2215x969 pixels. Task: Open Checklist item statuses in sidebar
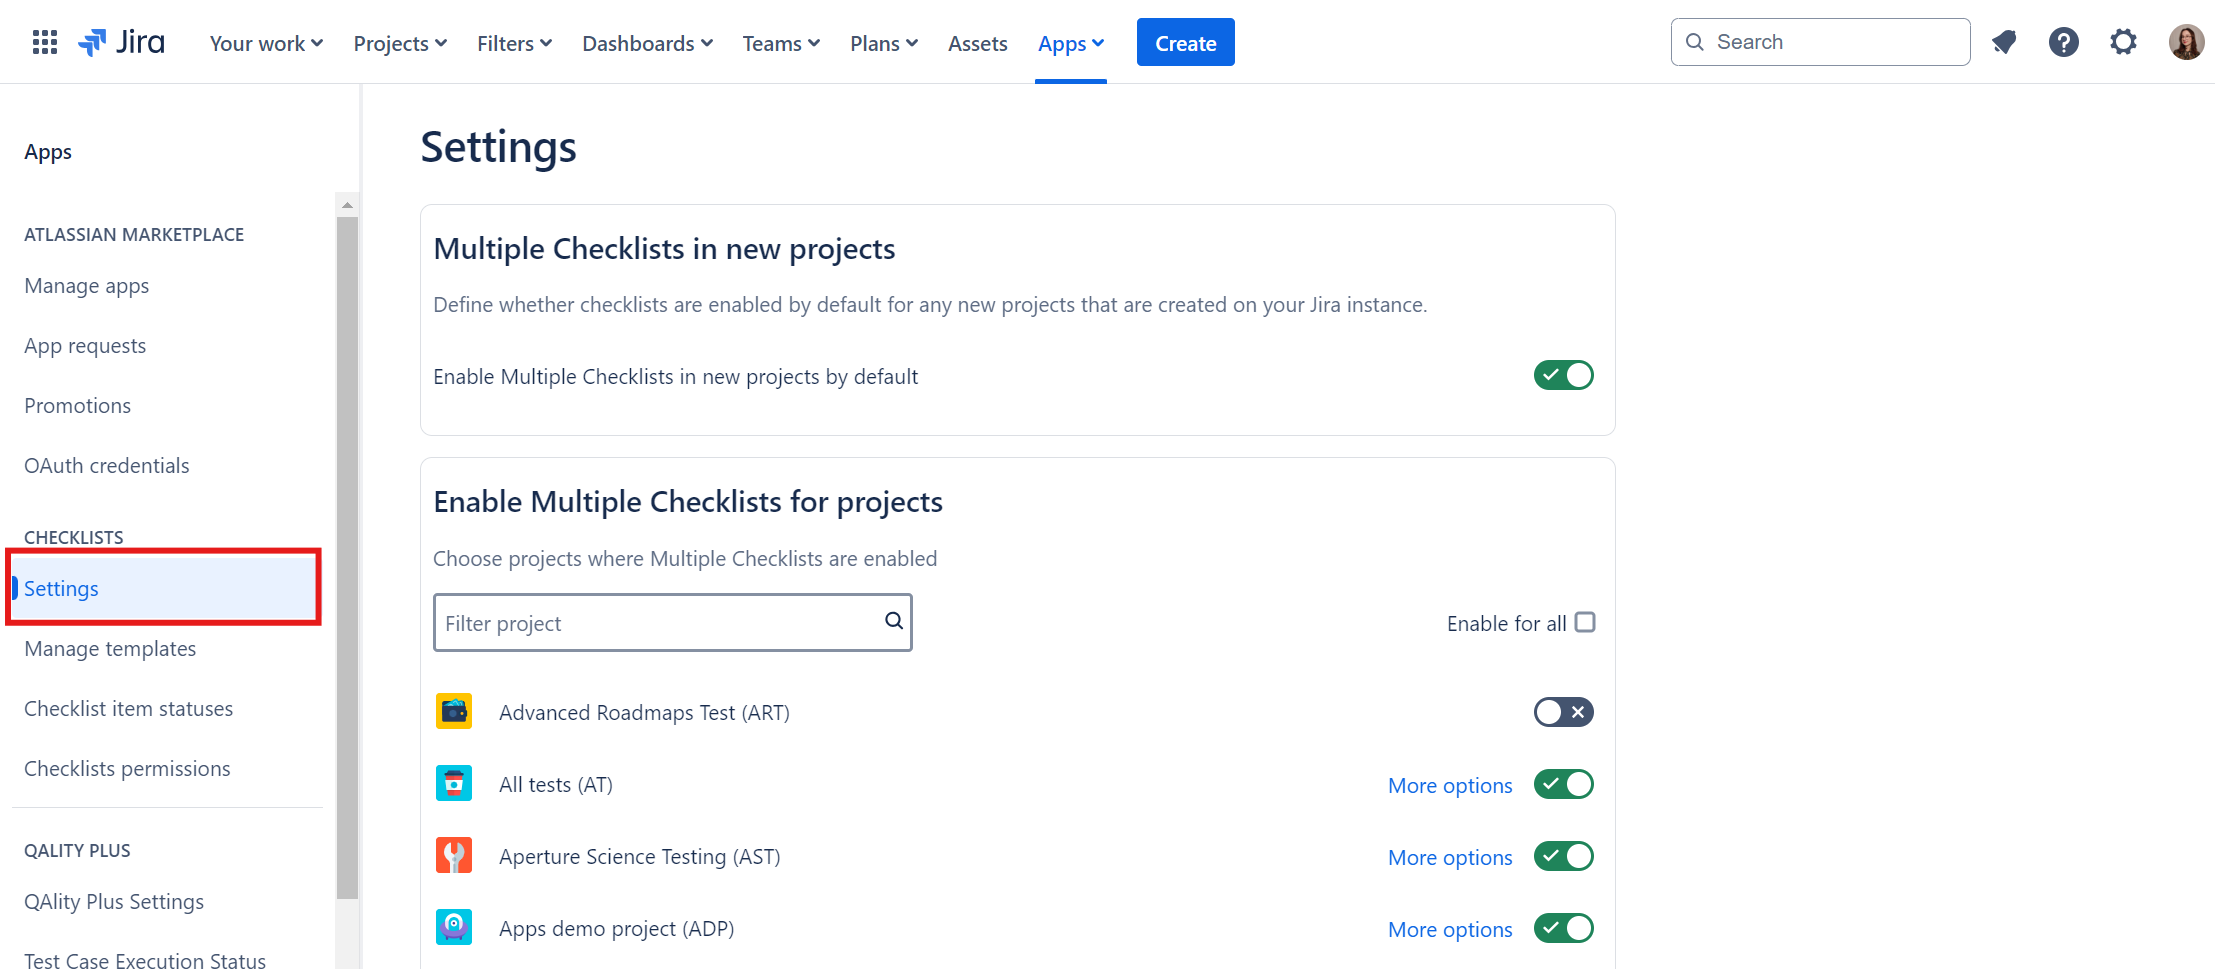click(128, 709)
